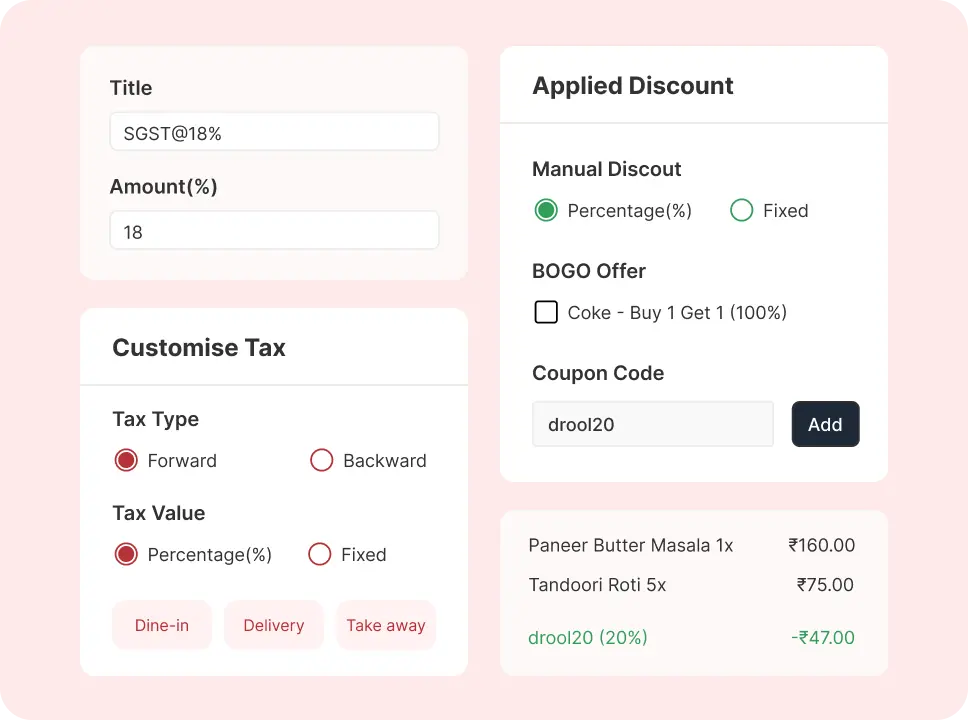The image size is (968, 720).
Task: Click the Customise Tax section header
Action: click(x=198, y=347)
